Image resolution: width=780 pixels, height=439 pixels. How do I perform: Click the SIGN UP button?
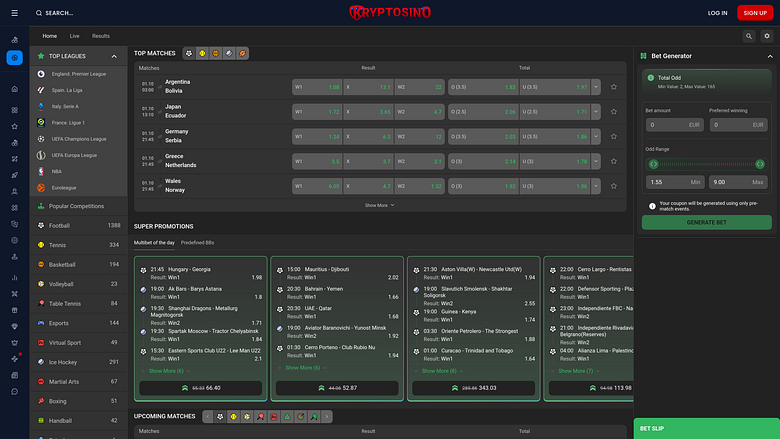(x=755, y=13)
